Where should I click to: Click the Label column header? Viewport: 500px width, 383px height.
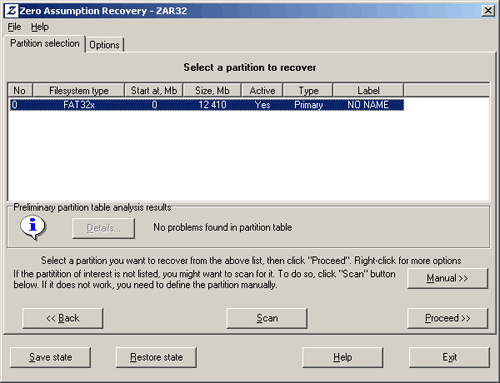tap(368, 90)
